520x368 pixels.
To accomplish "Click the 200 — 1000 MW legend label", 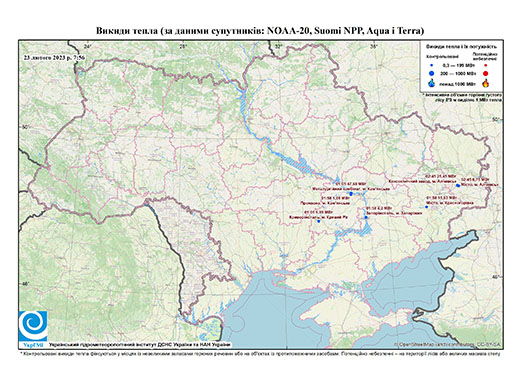I will [459, 73].
